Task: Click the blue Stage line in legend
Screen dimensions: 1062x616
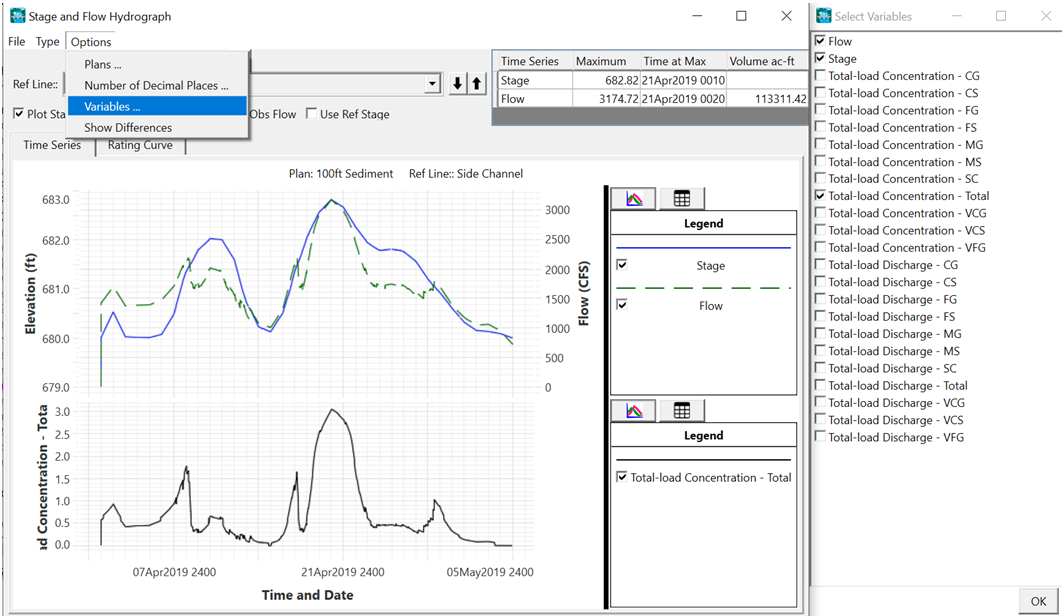Action: [703, 247]
